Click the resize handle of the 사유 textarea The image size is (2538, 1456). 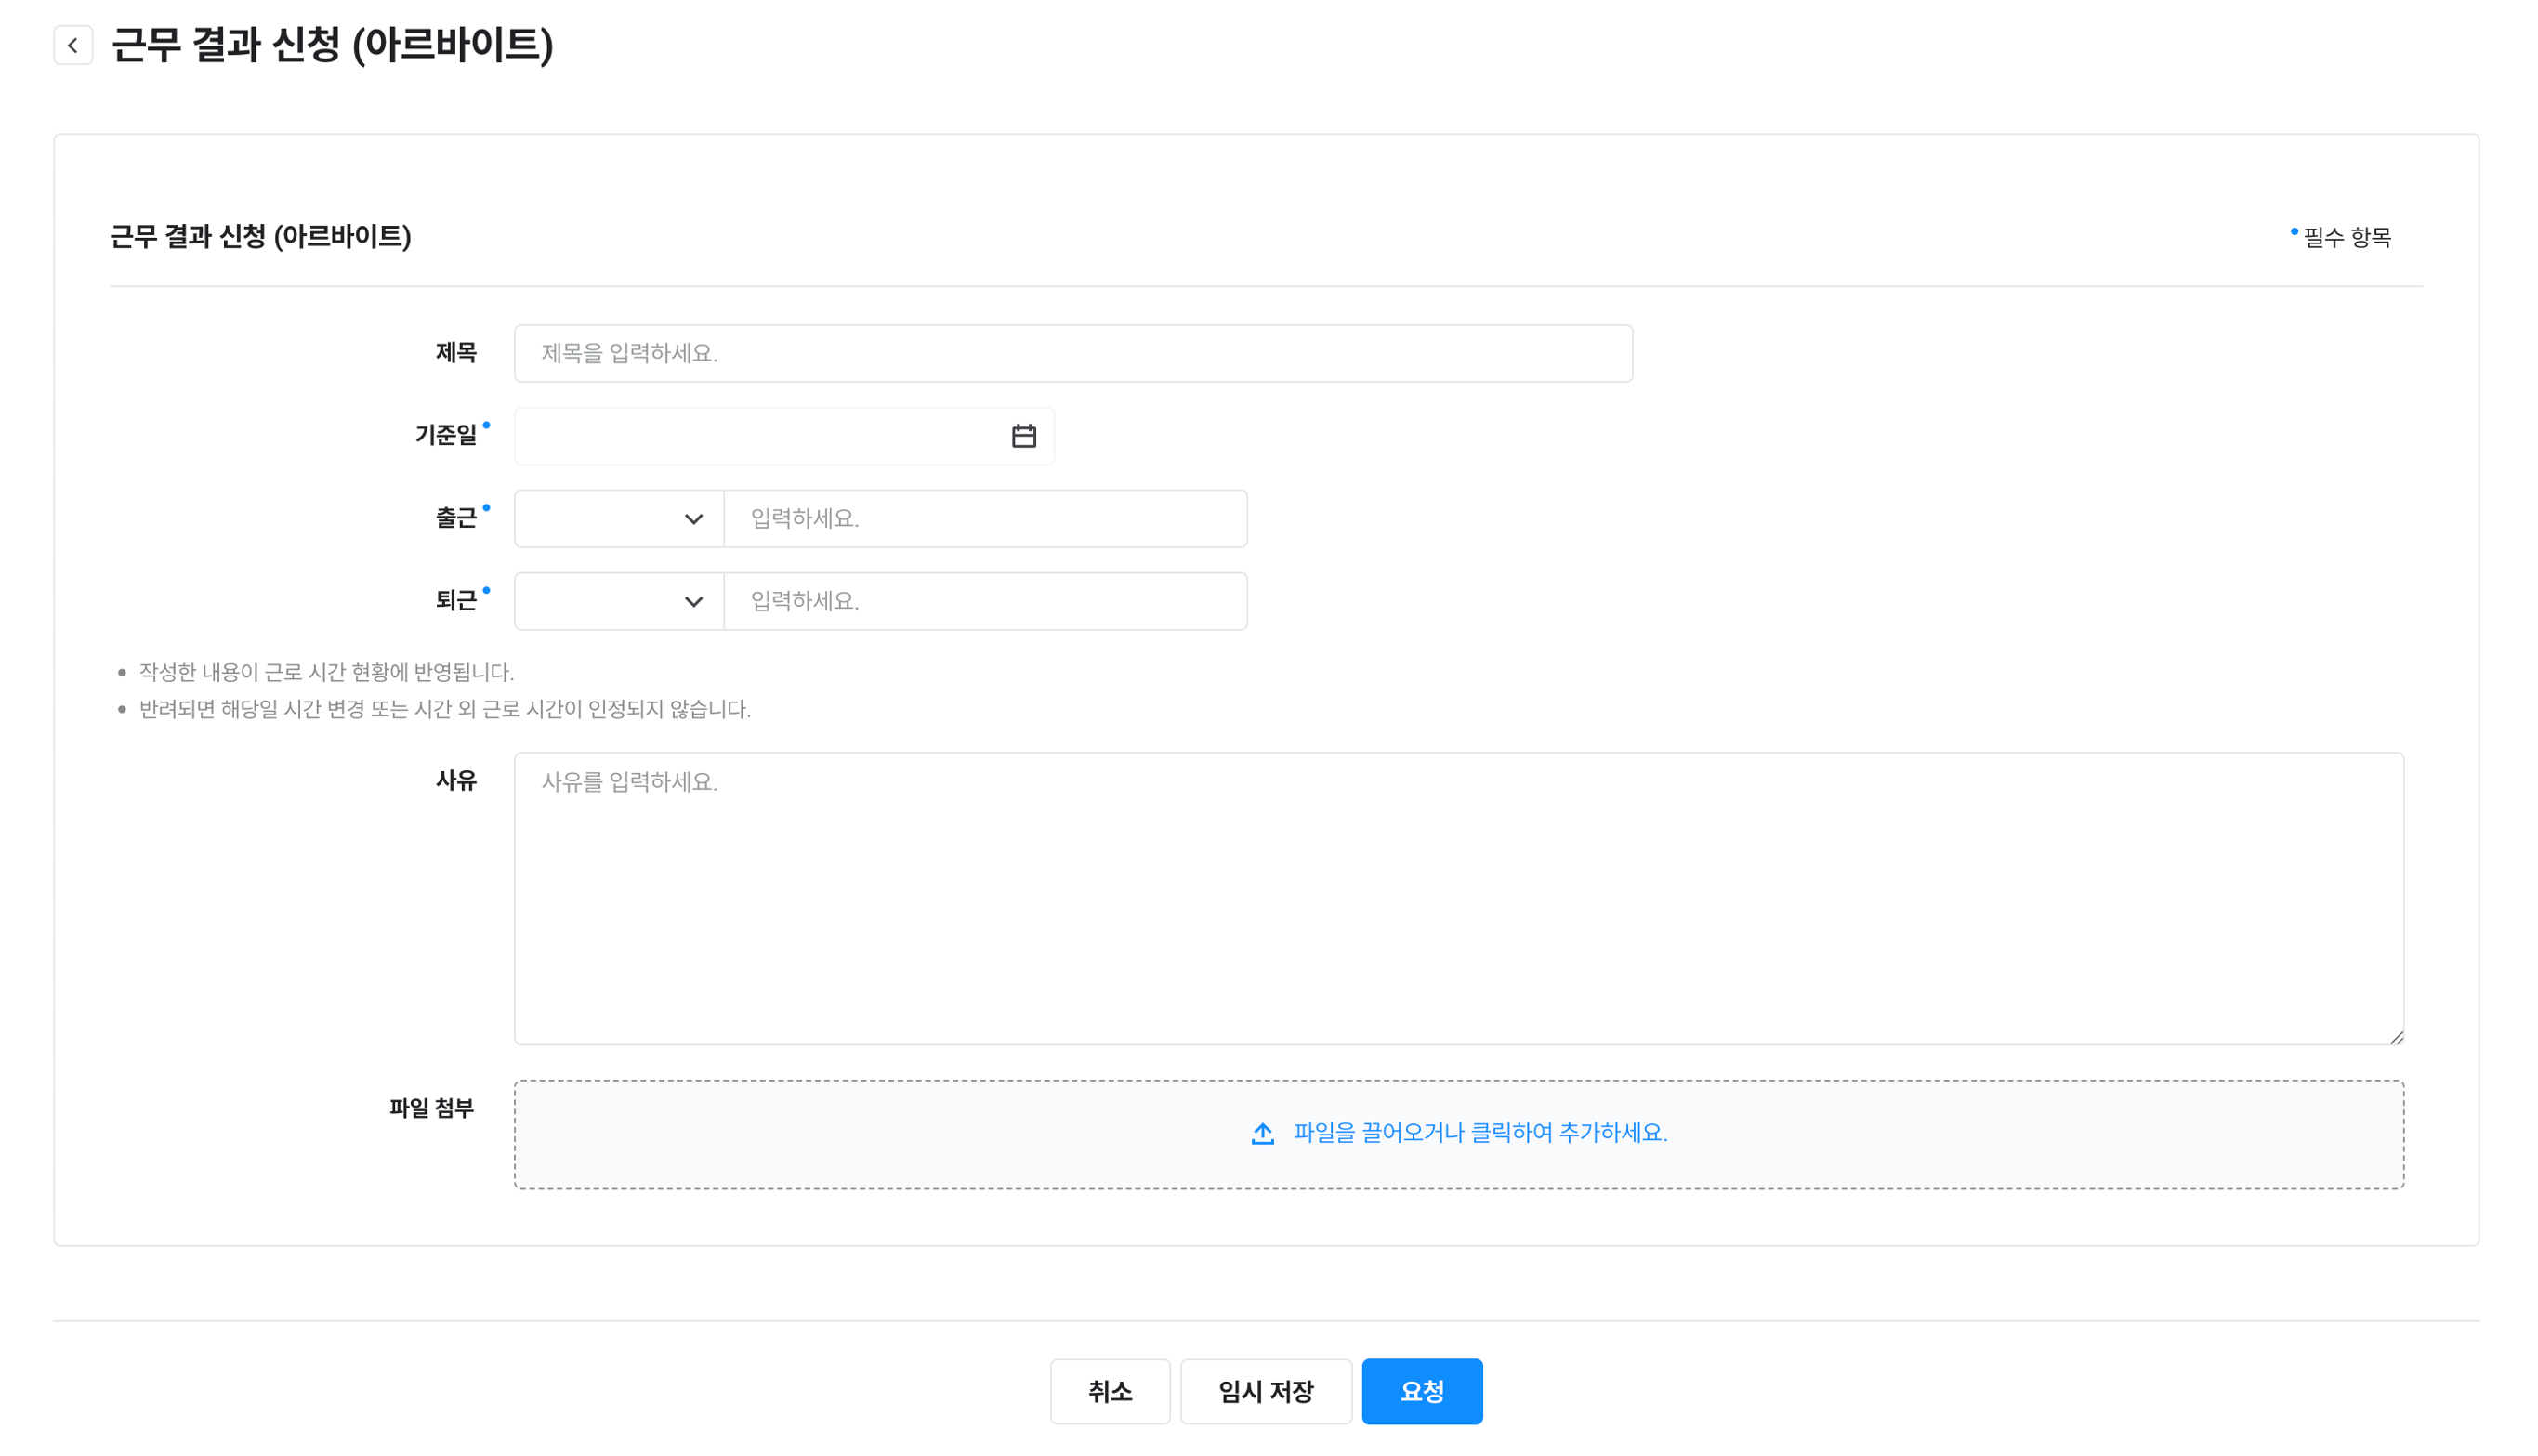[x=2396, y=1038]
